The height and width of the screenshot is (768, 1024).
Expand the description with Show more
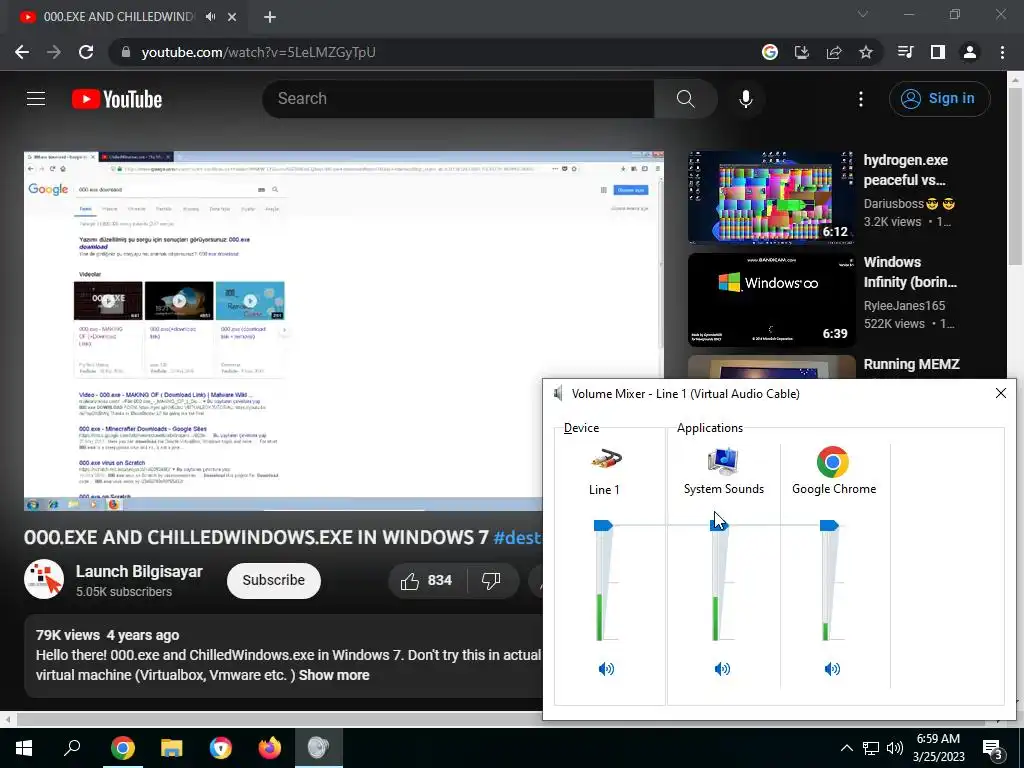(x=334, y=675)
